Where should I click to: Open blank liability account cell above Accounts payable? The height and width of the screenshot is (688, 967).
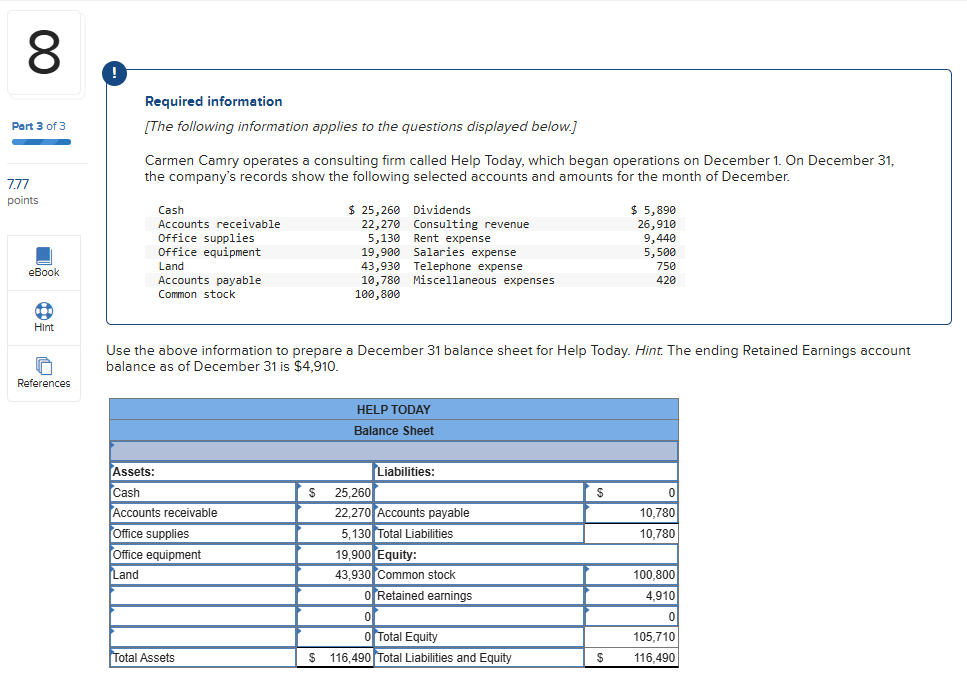(x=479, y=493)
